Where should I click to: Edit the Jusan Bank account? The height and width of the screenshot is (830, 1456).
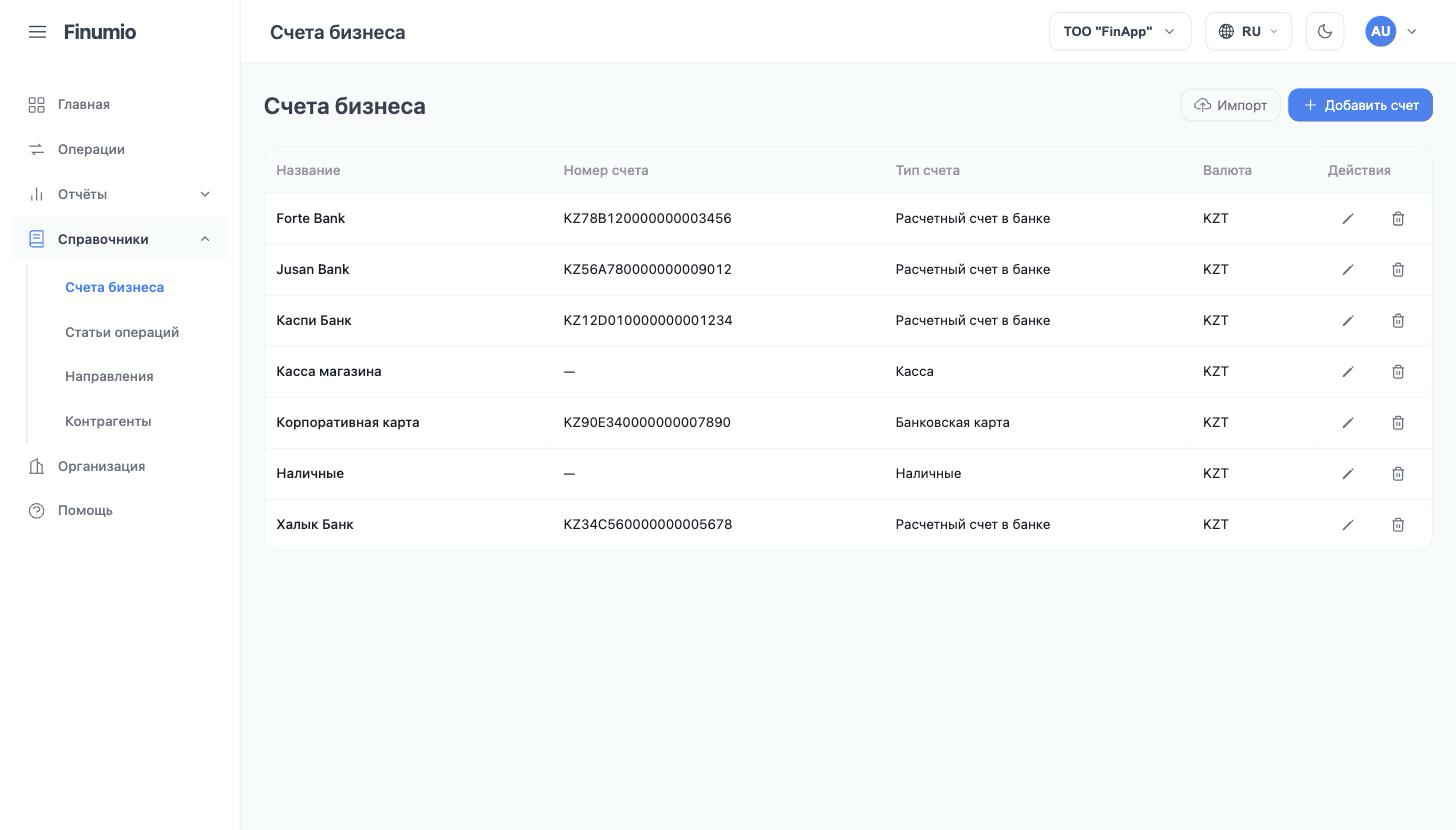click(1348, 270)
